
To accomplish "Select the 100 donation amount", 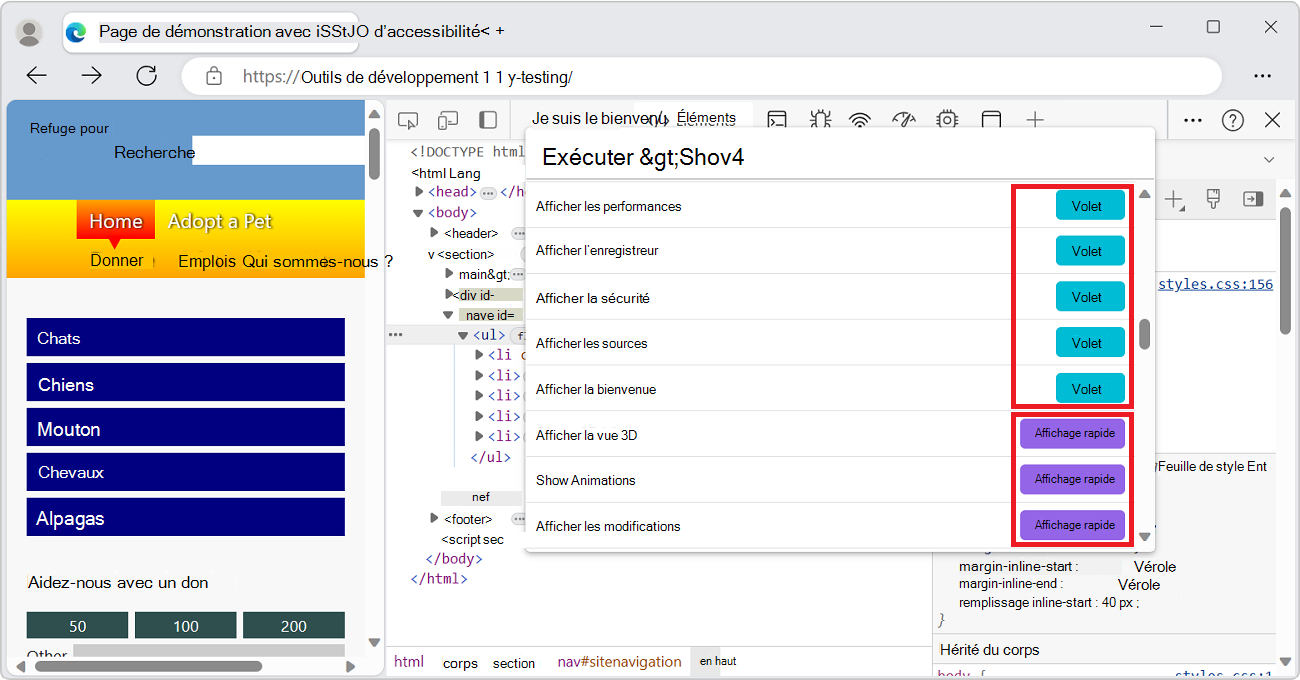I will [185, 625].
